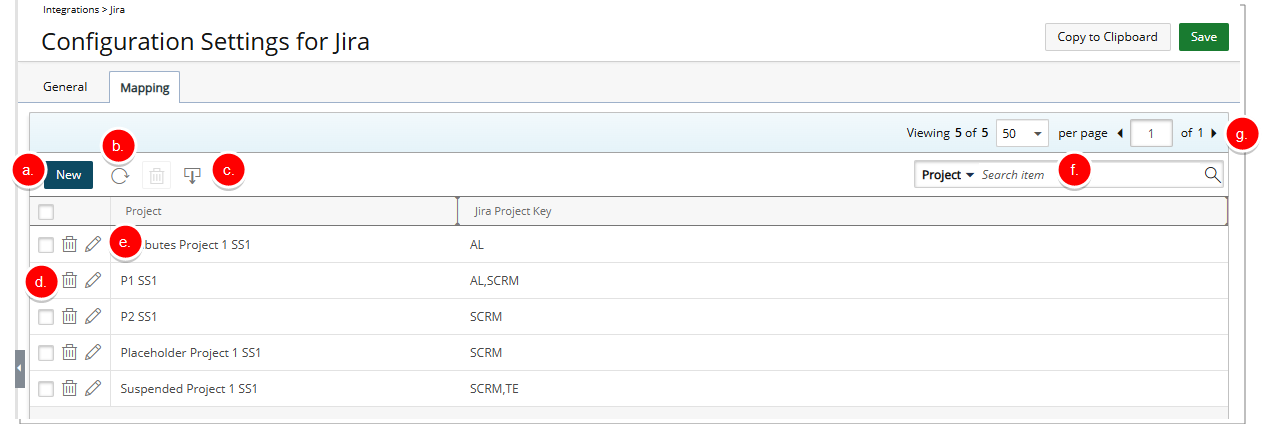The height and width of the screenshot is (424, 1272).
Task: Click the refresh icon in the toolbar
Action: pyautogui.click(x=120, y=175)
